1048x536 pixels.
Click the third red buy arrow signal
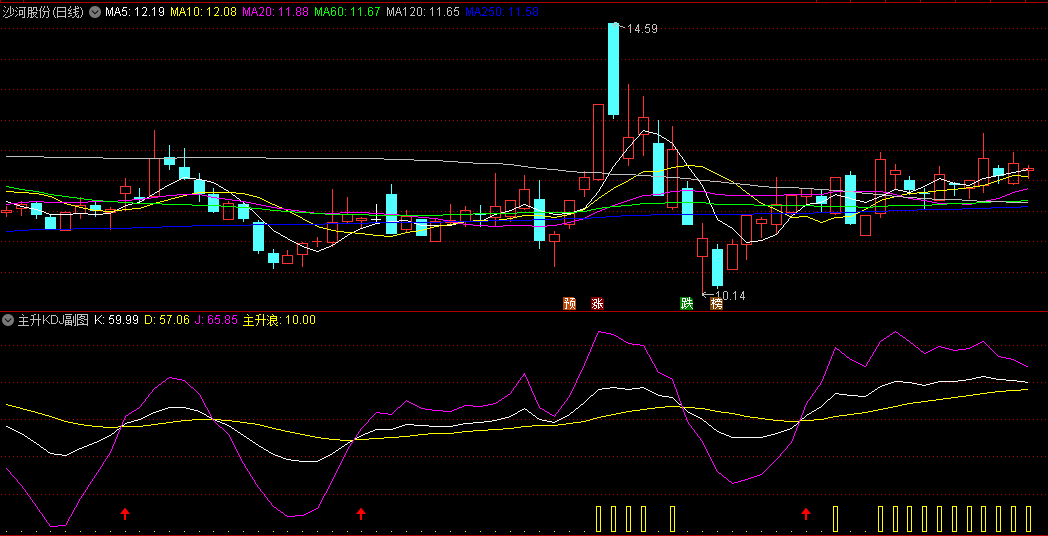(806, 514)
